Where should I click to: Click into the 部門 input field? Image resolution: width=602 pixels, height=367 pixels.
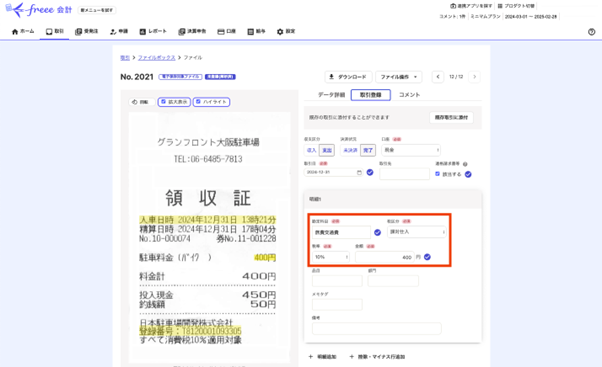point(393,281)
